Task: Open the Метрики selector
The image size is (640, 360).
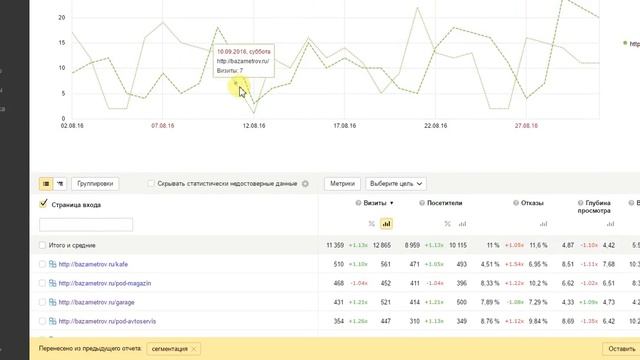Action: [342, 184]
